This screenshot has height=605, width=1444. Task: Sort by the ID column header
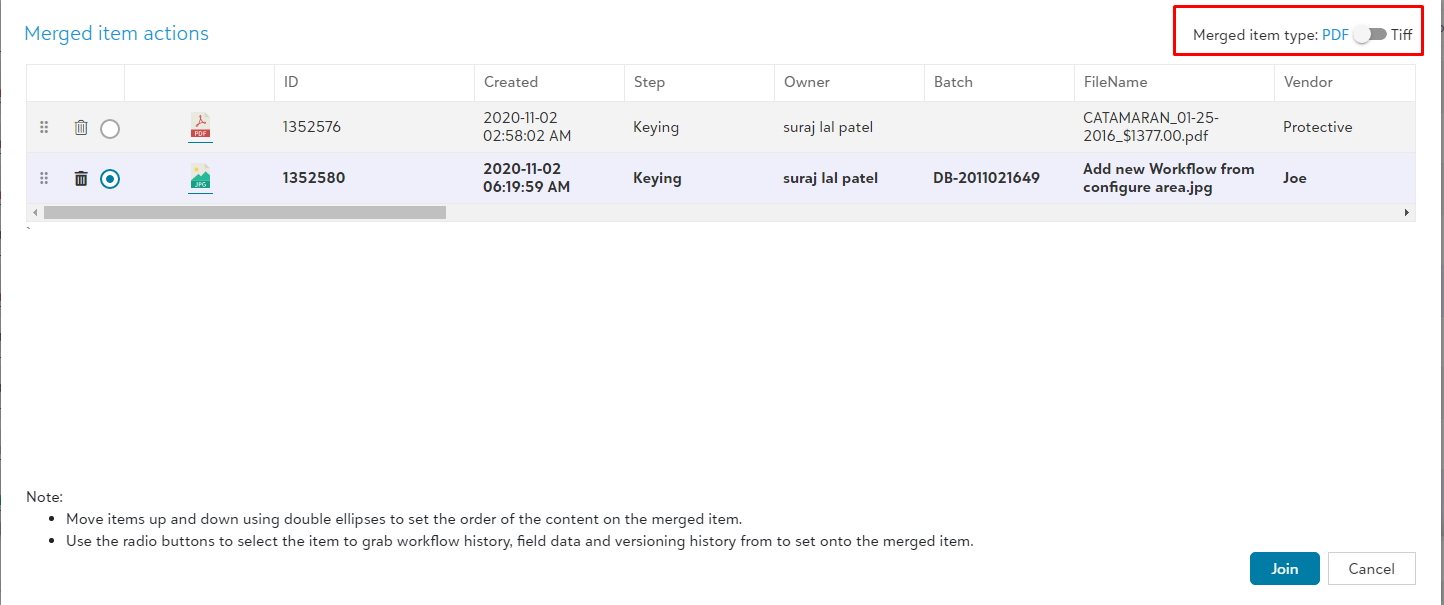click(x=291, y=82)
